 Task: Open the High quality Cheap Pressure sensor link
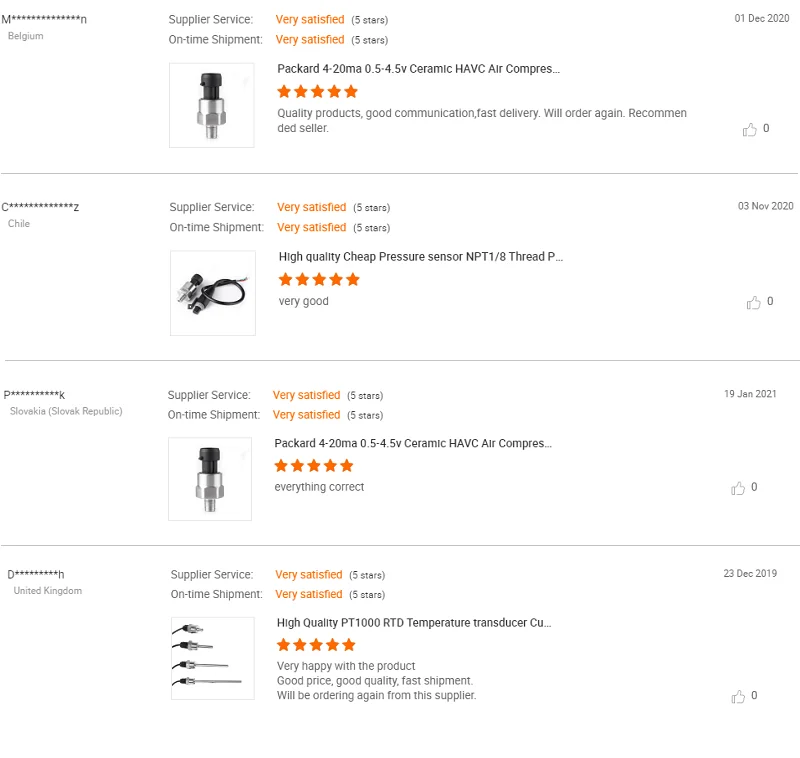click(x=420, y=257)
